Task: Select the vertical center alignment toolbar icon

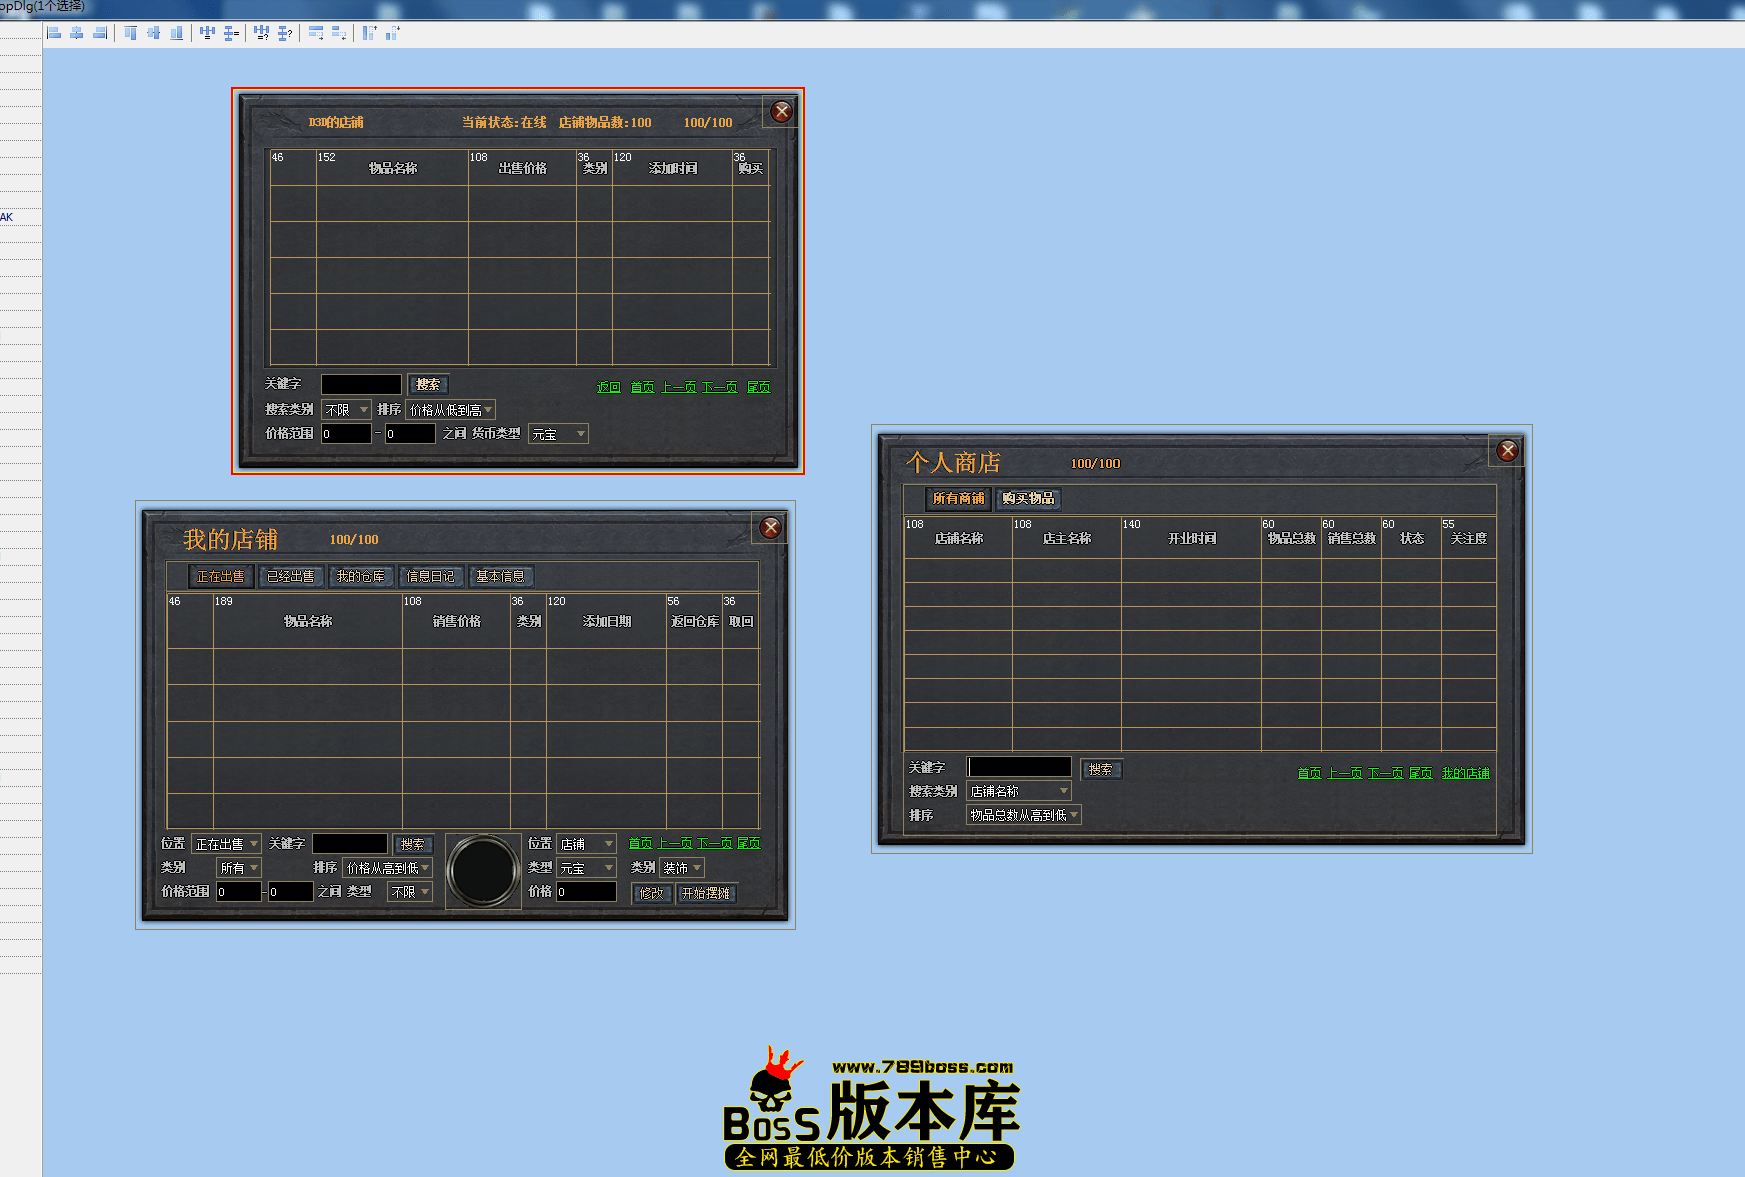Action: click(x=152, y=32)
